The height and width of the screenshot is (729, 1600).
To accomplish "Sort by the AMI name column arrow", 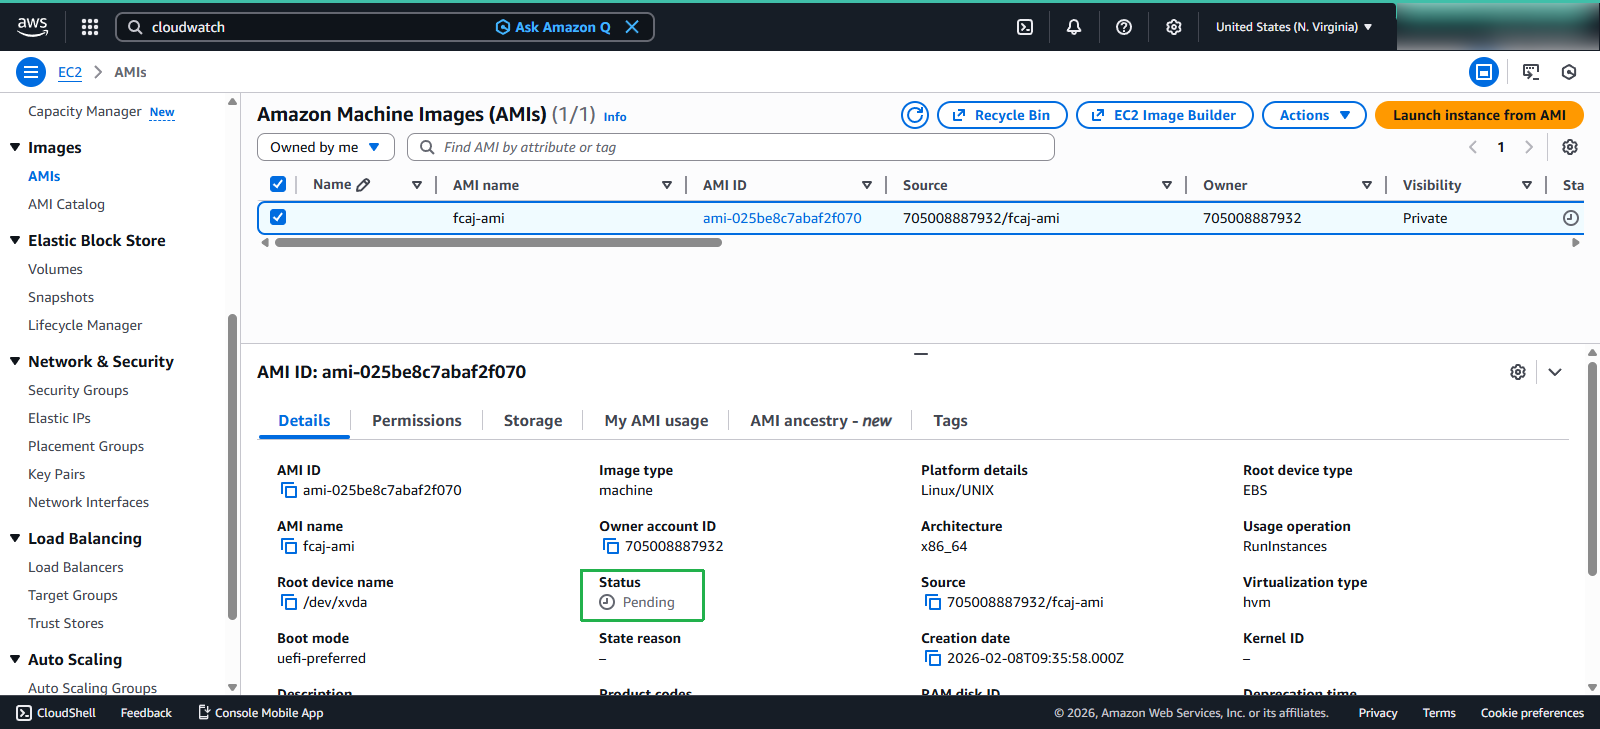I will [x=667, y=185].
